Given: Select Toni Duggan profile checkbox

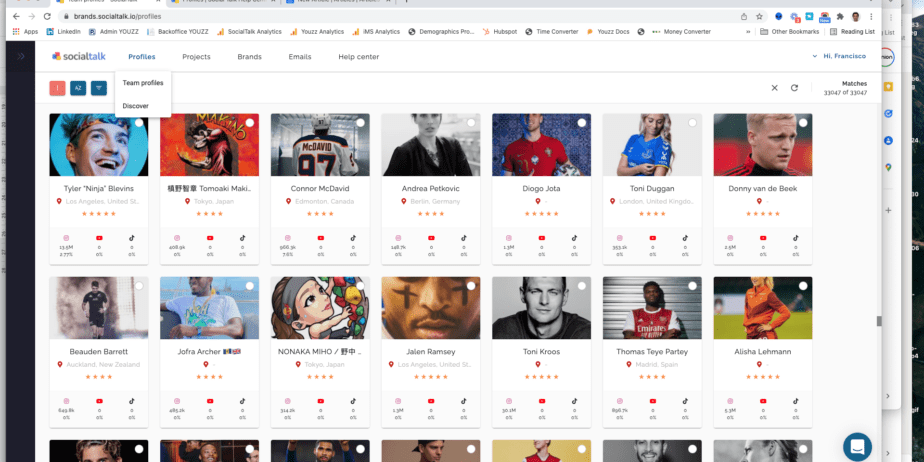Looking at the screenshot, I should coord(692,123).
